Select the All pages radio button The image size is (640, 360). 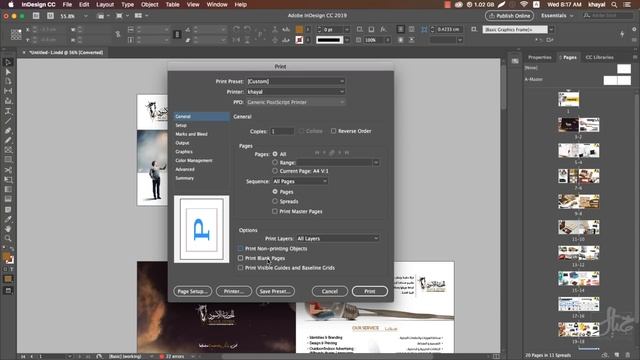(x=275, y=154)
